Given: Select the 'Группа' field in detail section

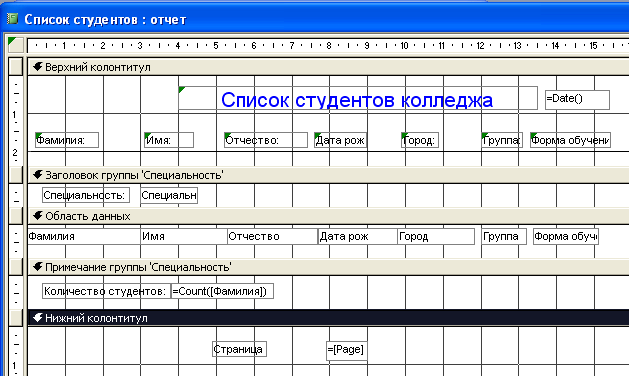Looking at the screenshot, I should point(504,236).
